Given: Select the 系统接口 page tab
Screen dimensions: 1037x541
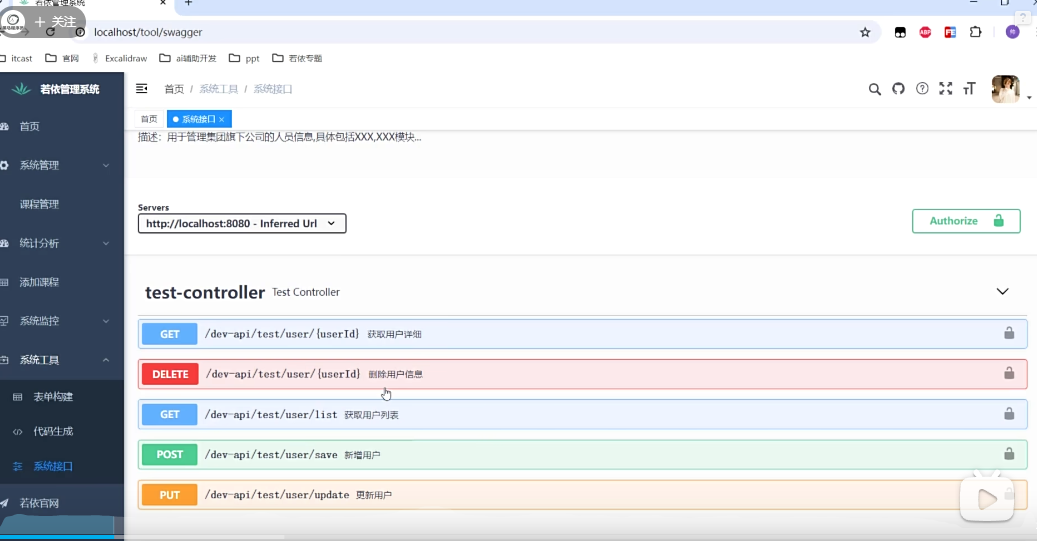Looking at the screenshot, I should click(198, 119).
